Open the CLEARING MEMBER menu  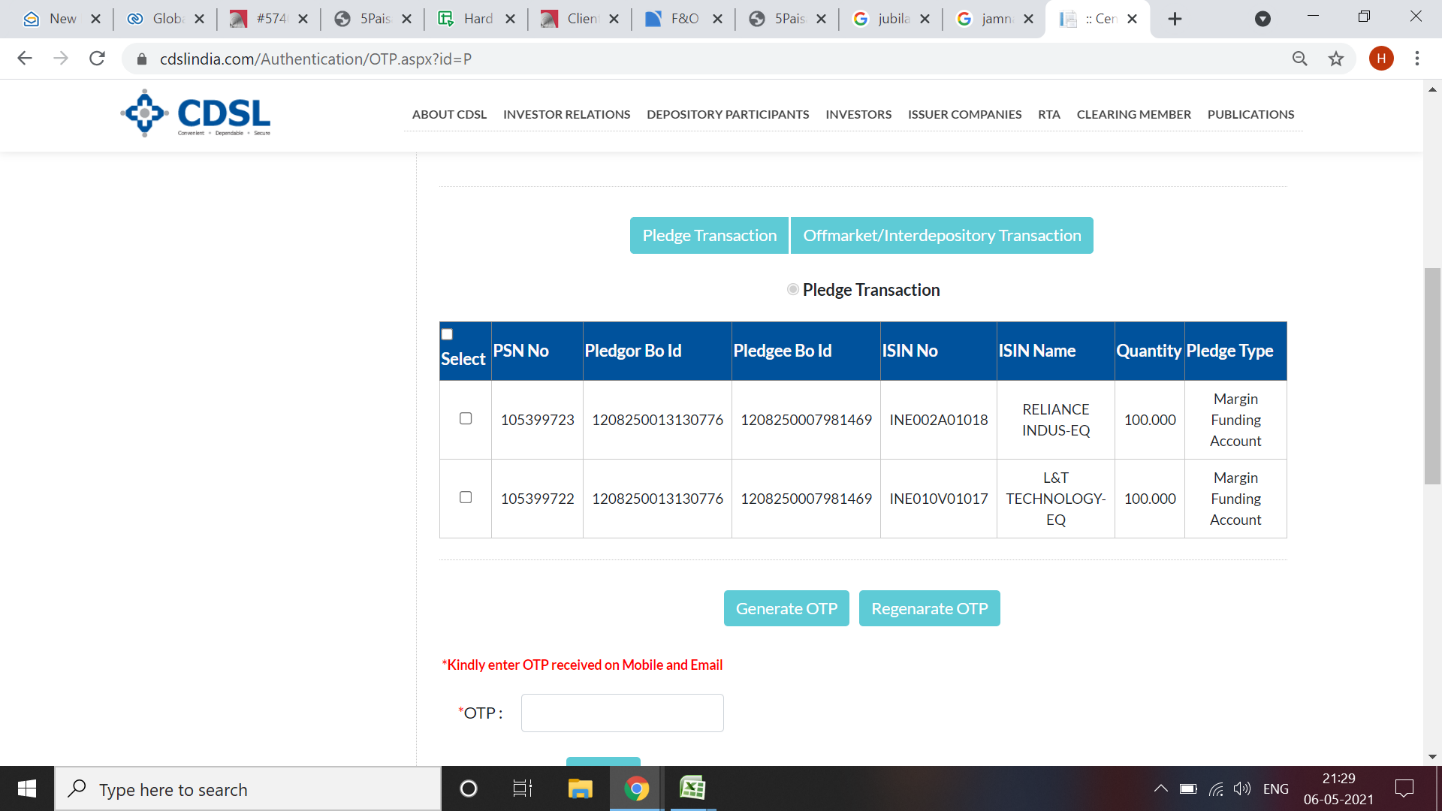coord(1134,114)
